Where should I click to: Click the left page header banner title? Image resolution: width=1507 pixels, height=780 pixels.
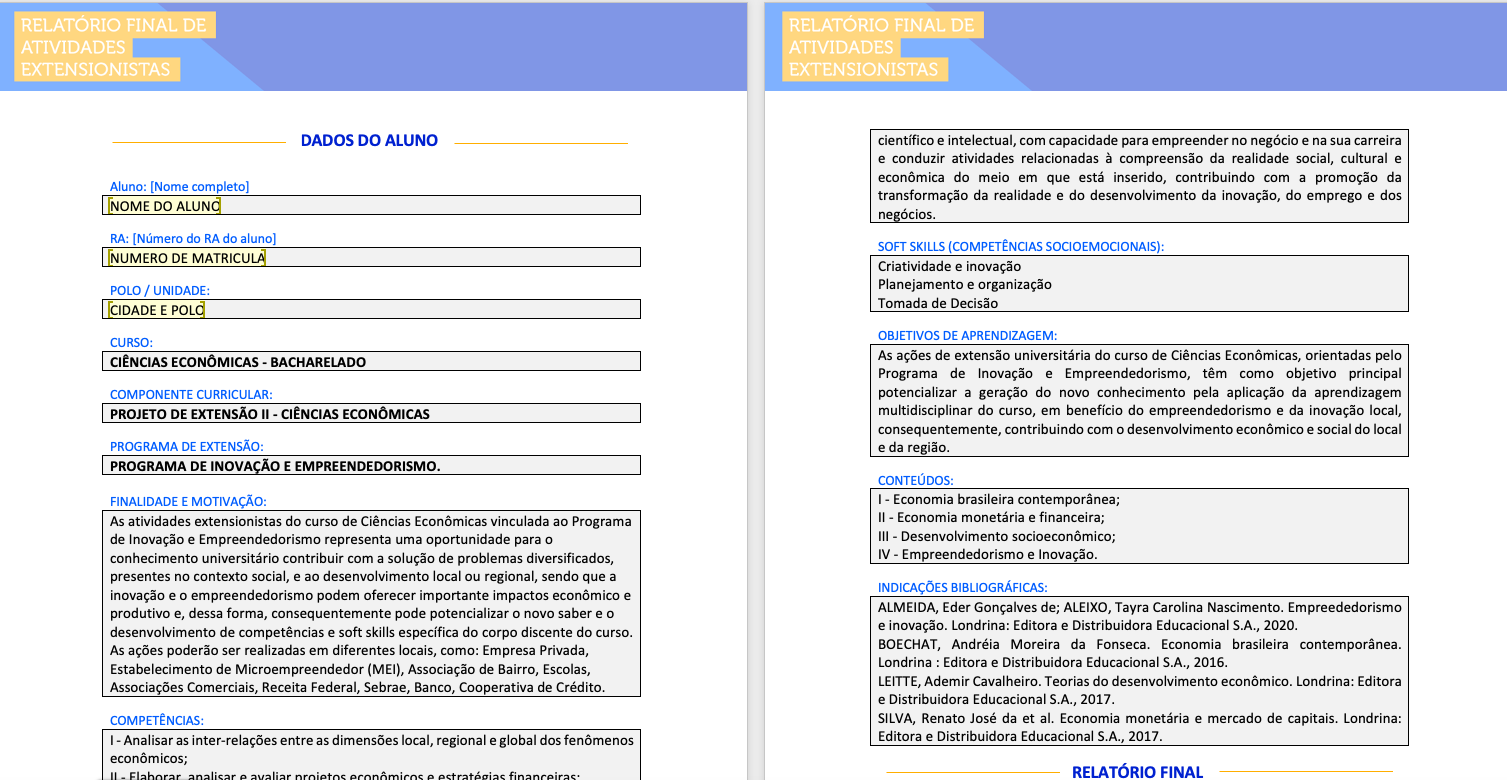(x=113, y=47)
